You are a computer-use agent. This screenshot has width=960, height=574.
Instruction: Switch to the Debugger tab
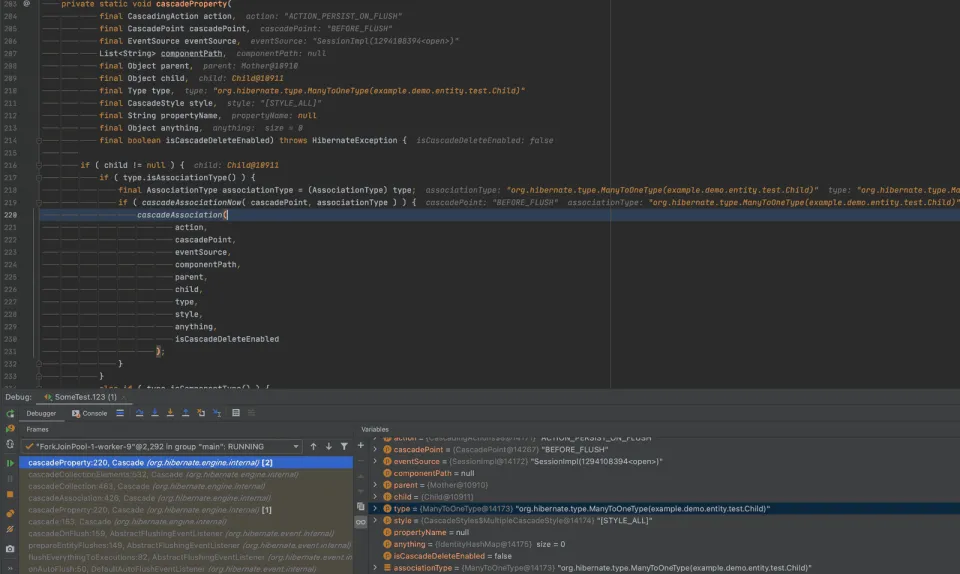(41, 414)
